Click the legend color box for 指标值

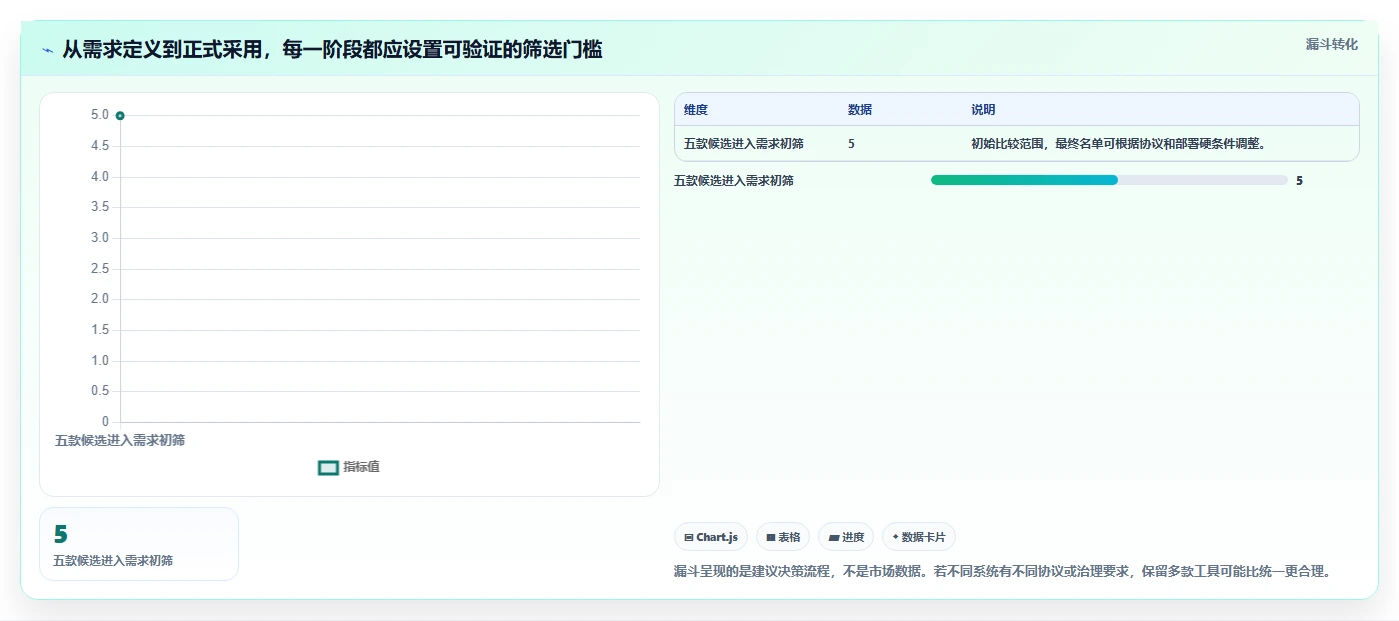pyautogui.click(x=328, y=468)
